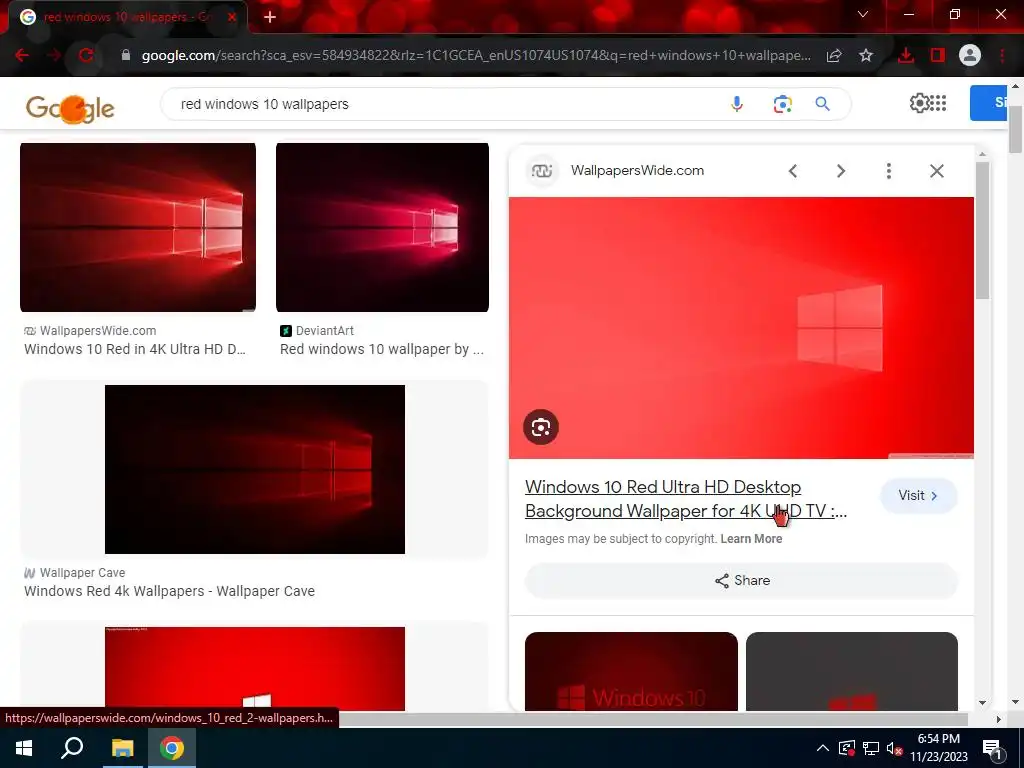Click the network tray icon
Screen dimensions: 1024x768
click(x=871, y=748)
